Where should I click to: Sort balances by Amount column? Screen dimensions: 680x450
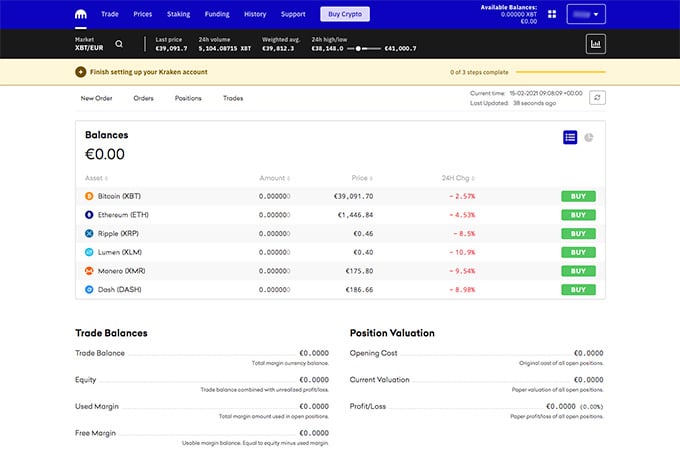tap(275, 178)
